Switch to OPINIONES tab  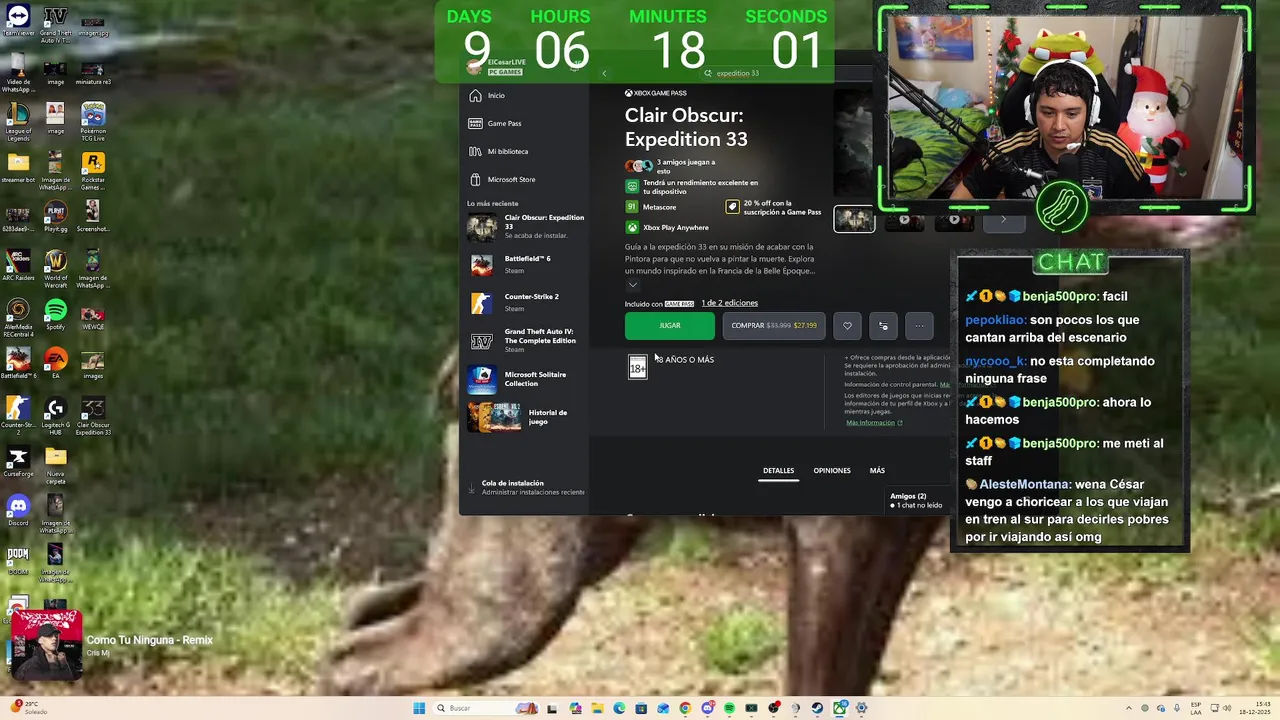(x=832, y=470)
